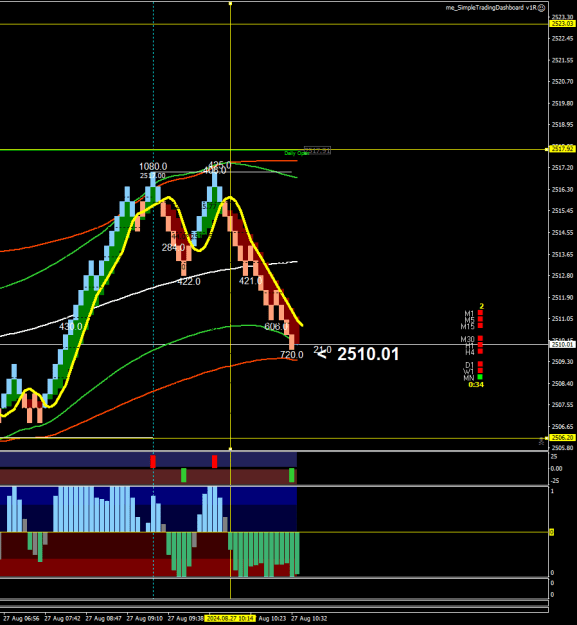Click the M1 red trend indicator square
577x625 pixels.
[480, 313]
